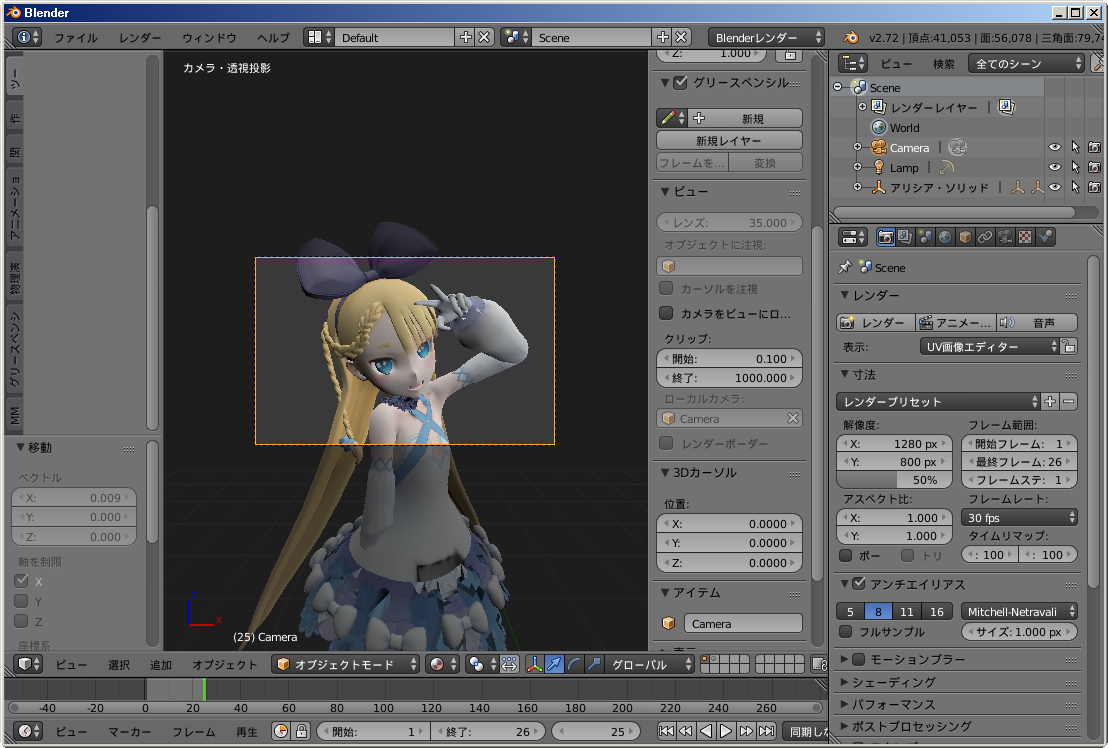This screenshot has width=1108, height=748.
Task: Open the Mitchell-Netravali filter dropdown
Action: click(x=1019, y=612)
